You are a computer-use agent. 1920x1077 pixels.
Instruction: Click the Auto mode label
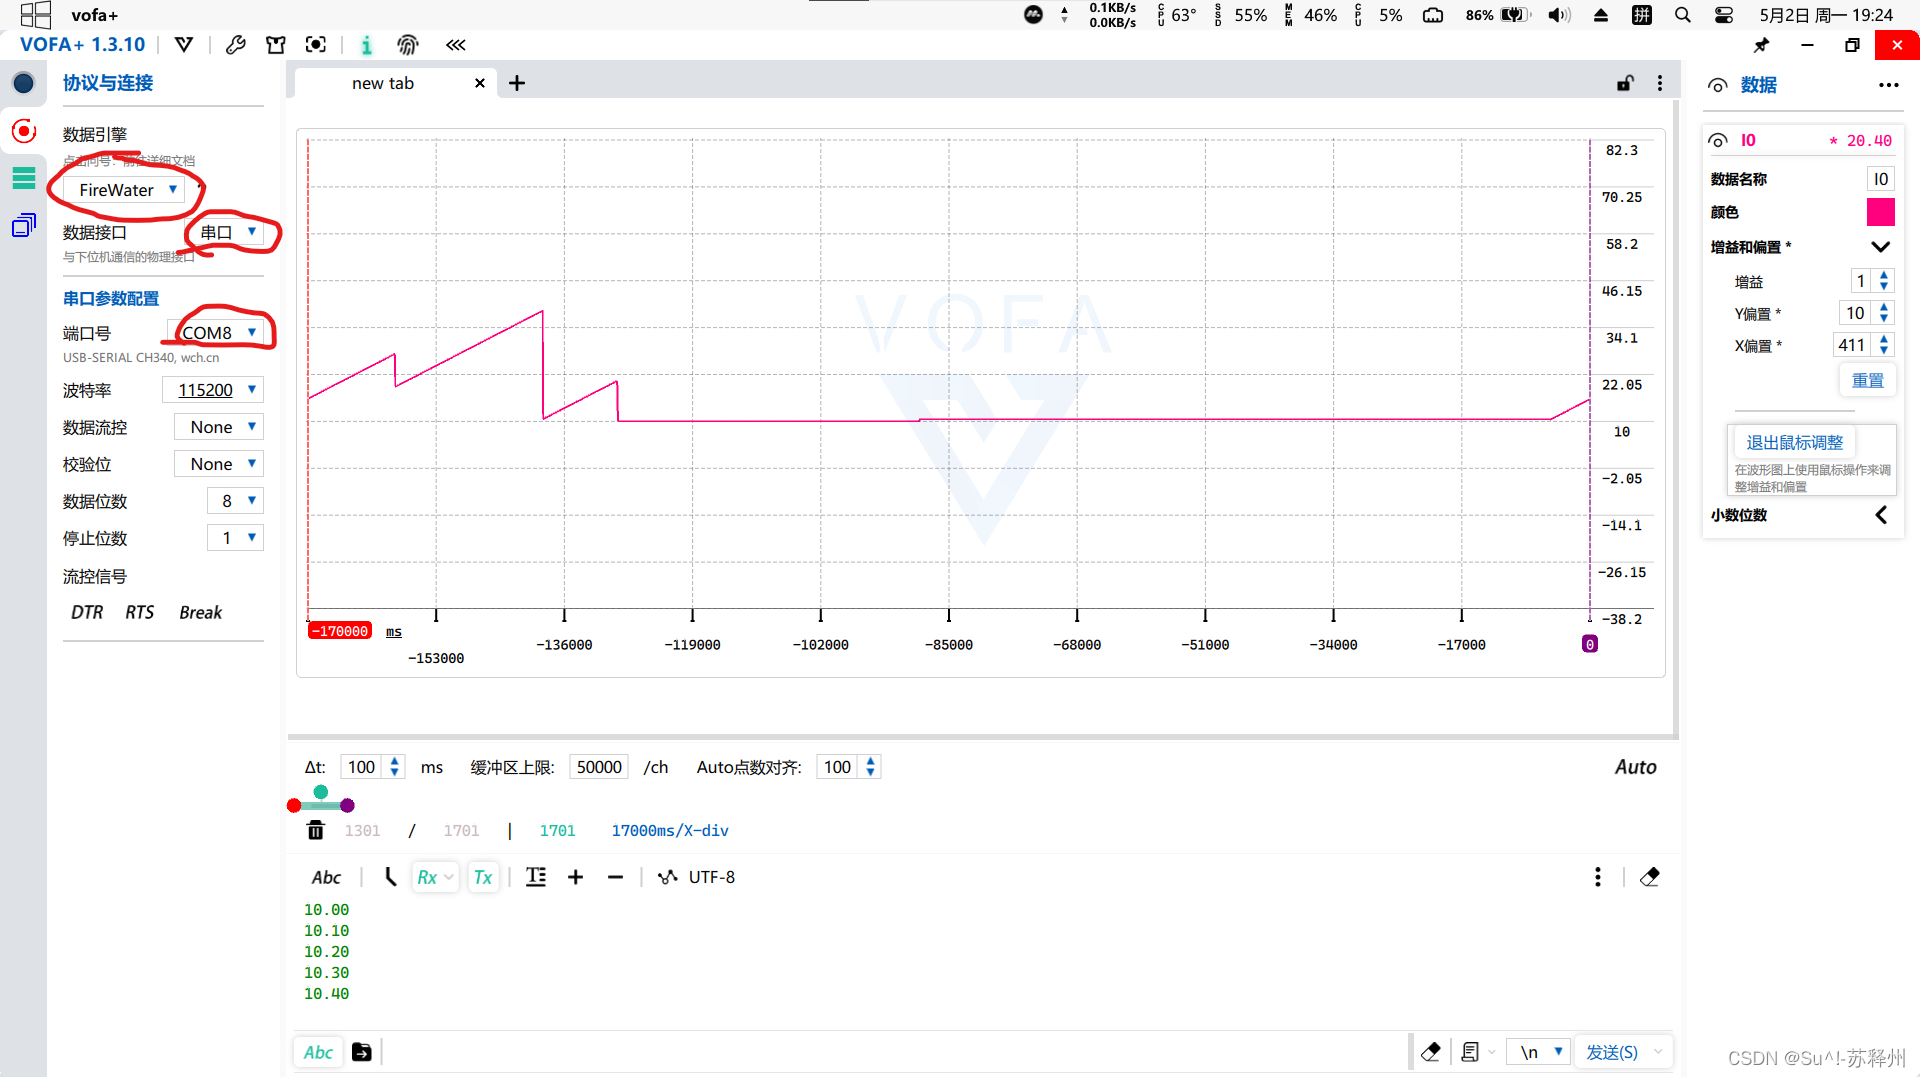coord(1635,767)
